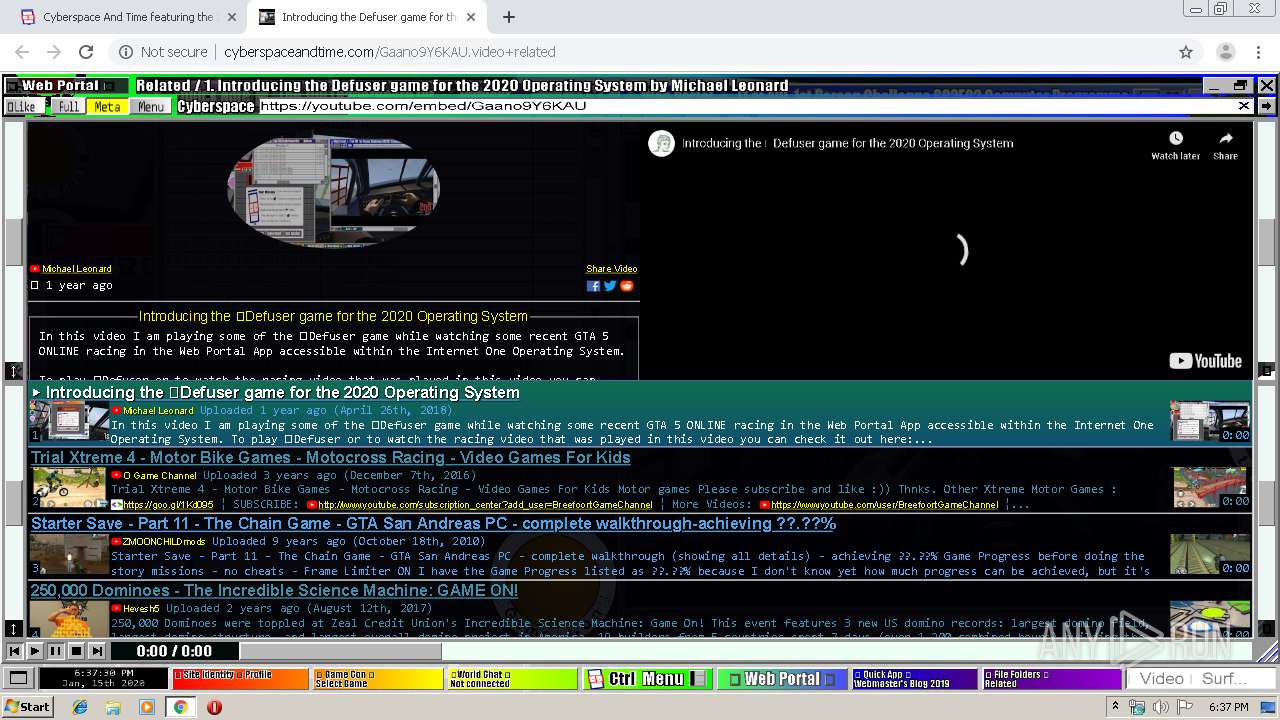Click the YouTube Share arrow icon
Viewport: 1280px width, 720px height.
click(x=1225, y=145)
